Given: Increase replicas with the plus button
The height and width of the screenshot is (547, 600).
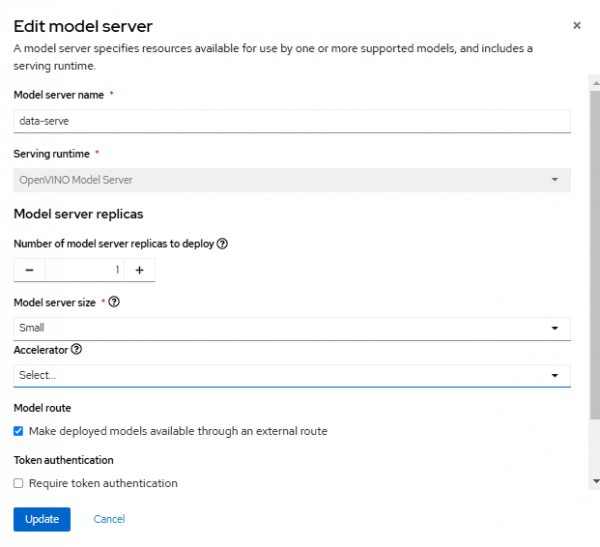Looking at the screenshot, I should [139, 270].
